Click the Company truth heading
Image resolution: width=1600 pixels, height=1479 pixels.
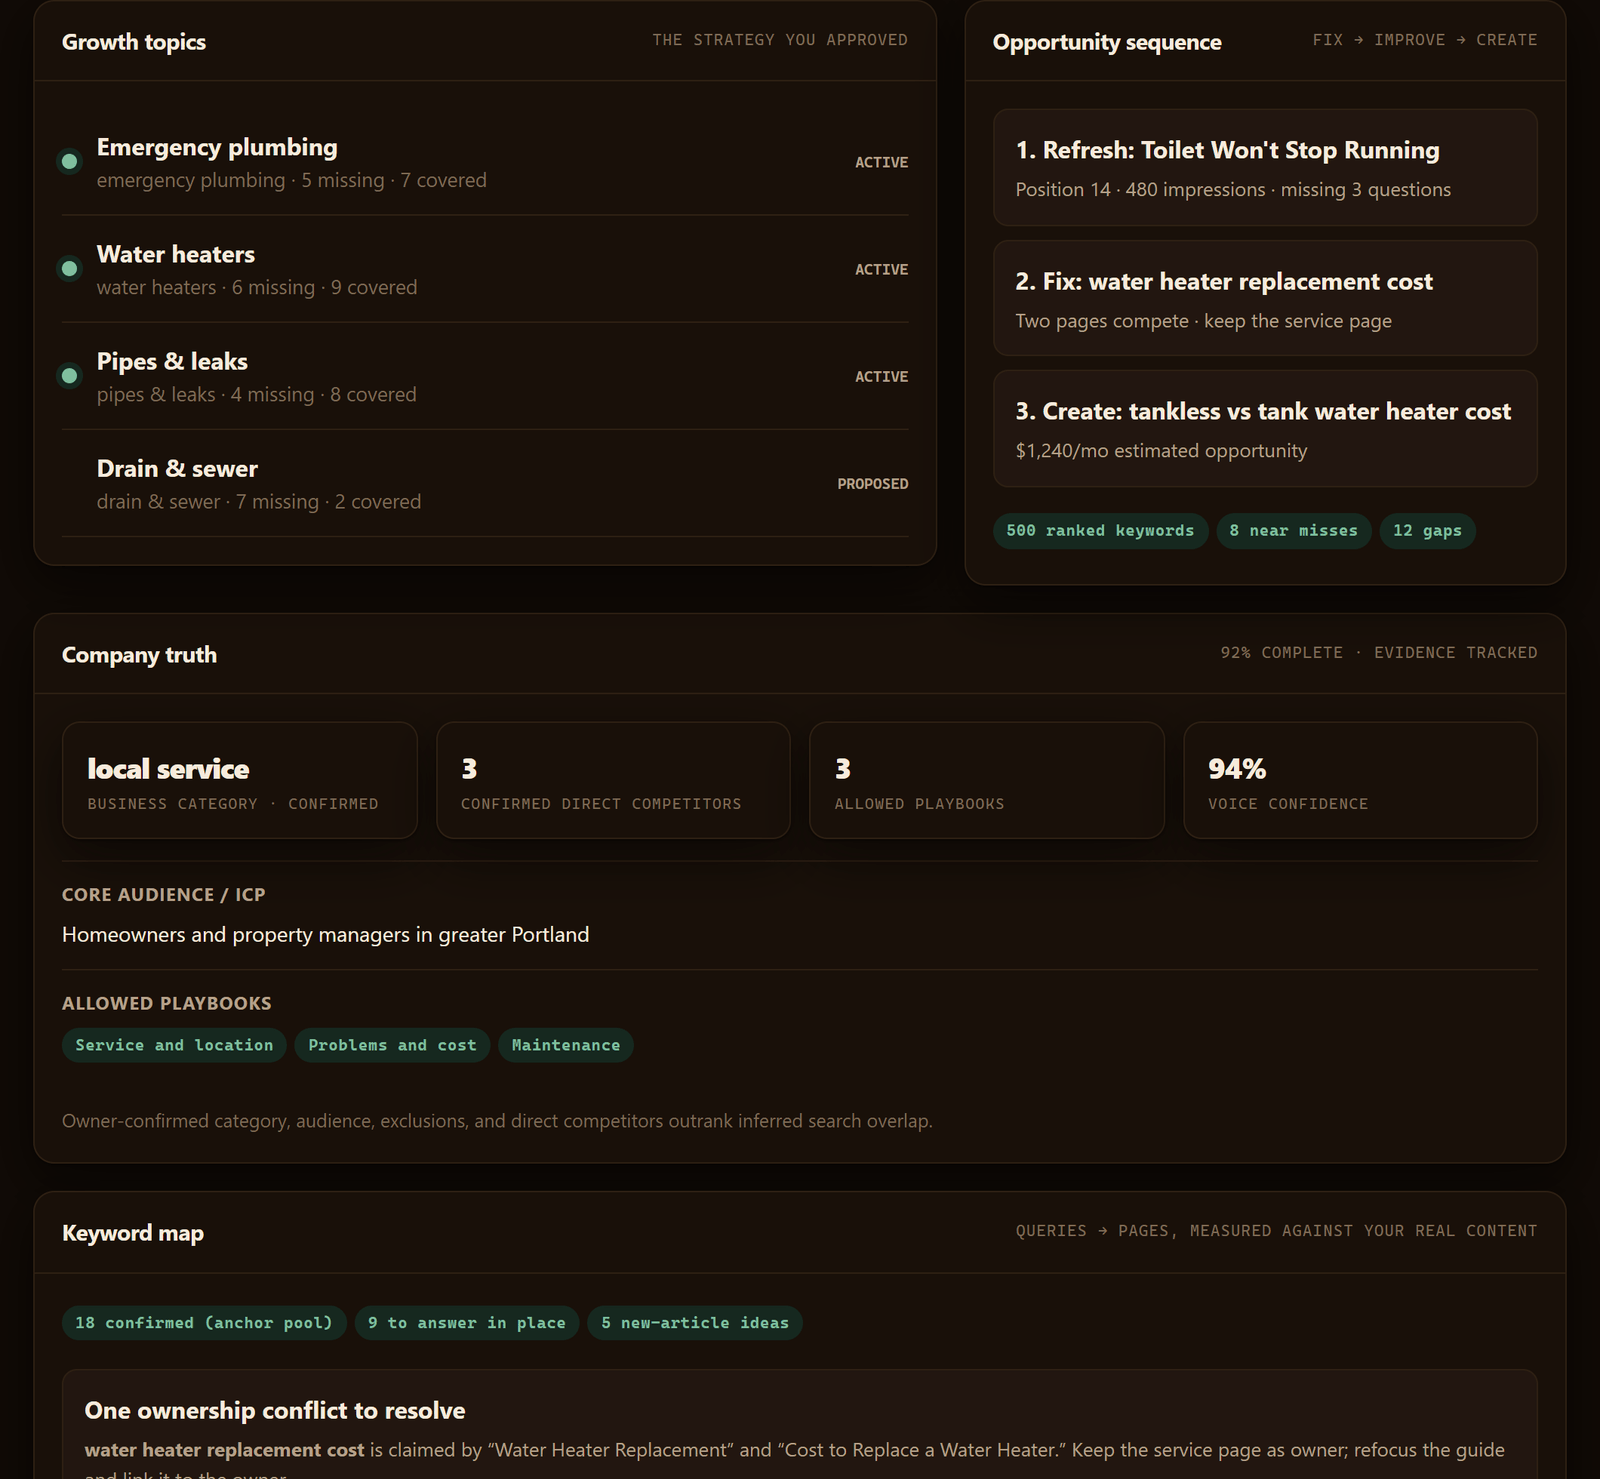point(139,655)
